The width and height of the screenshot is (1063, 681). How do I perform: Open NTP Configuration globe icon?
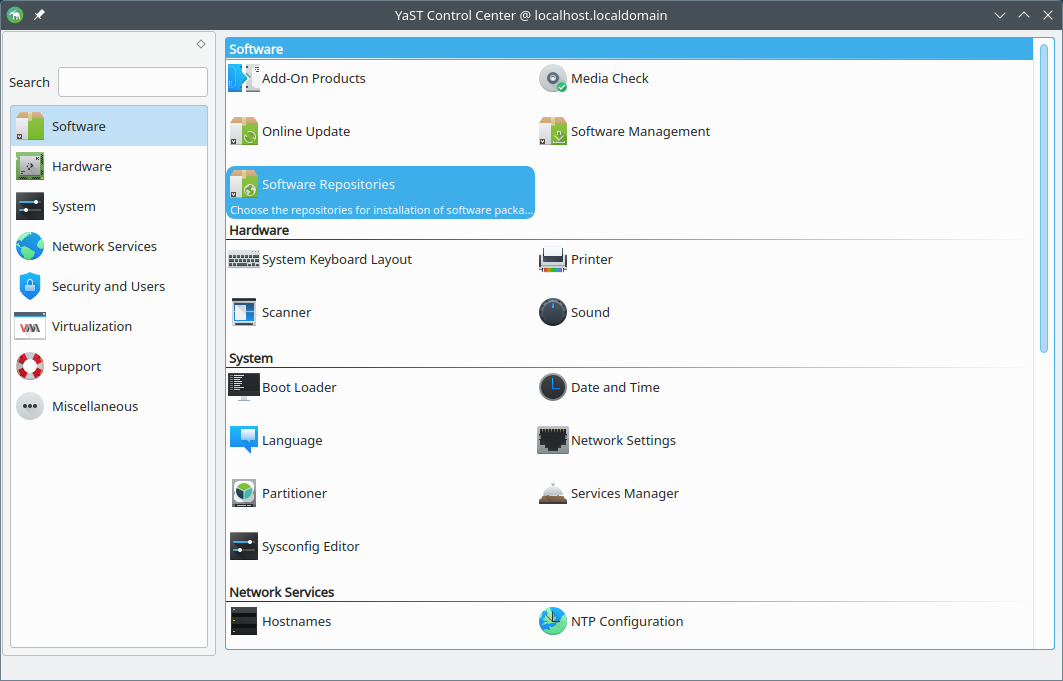pos(553,621)
